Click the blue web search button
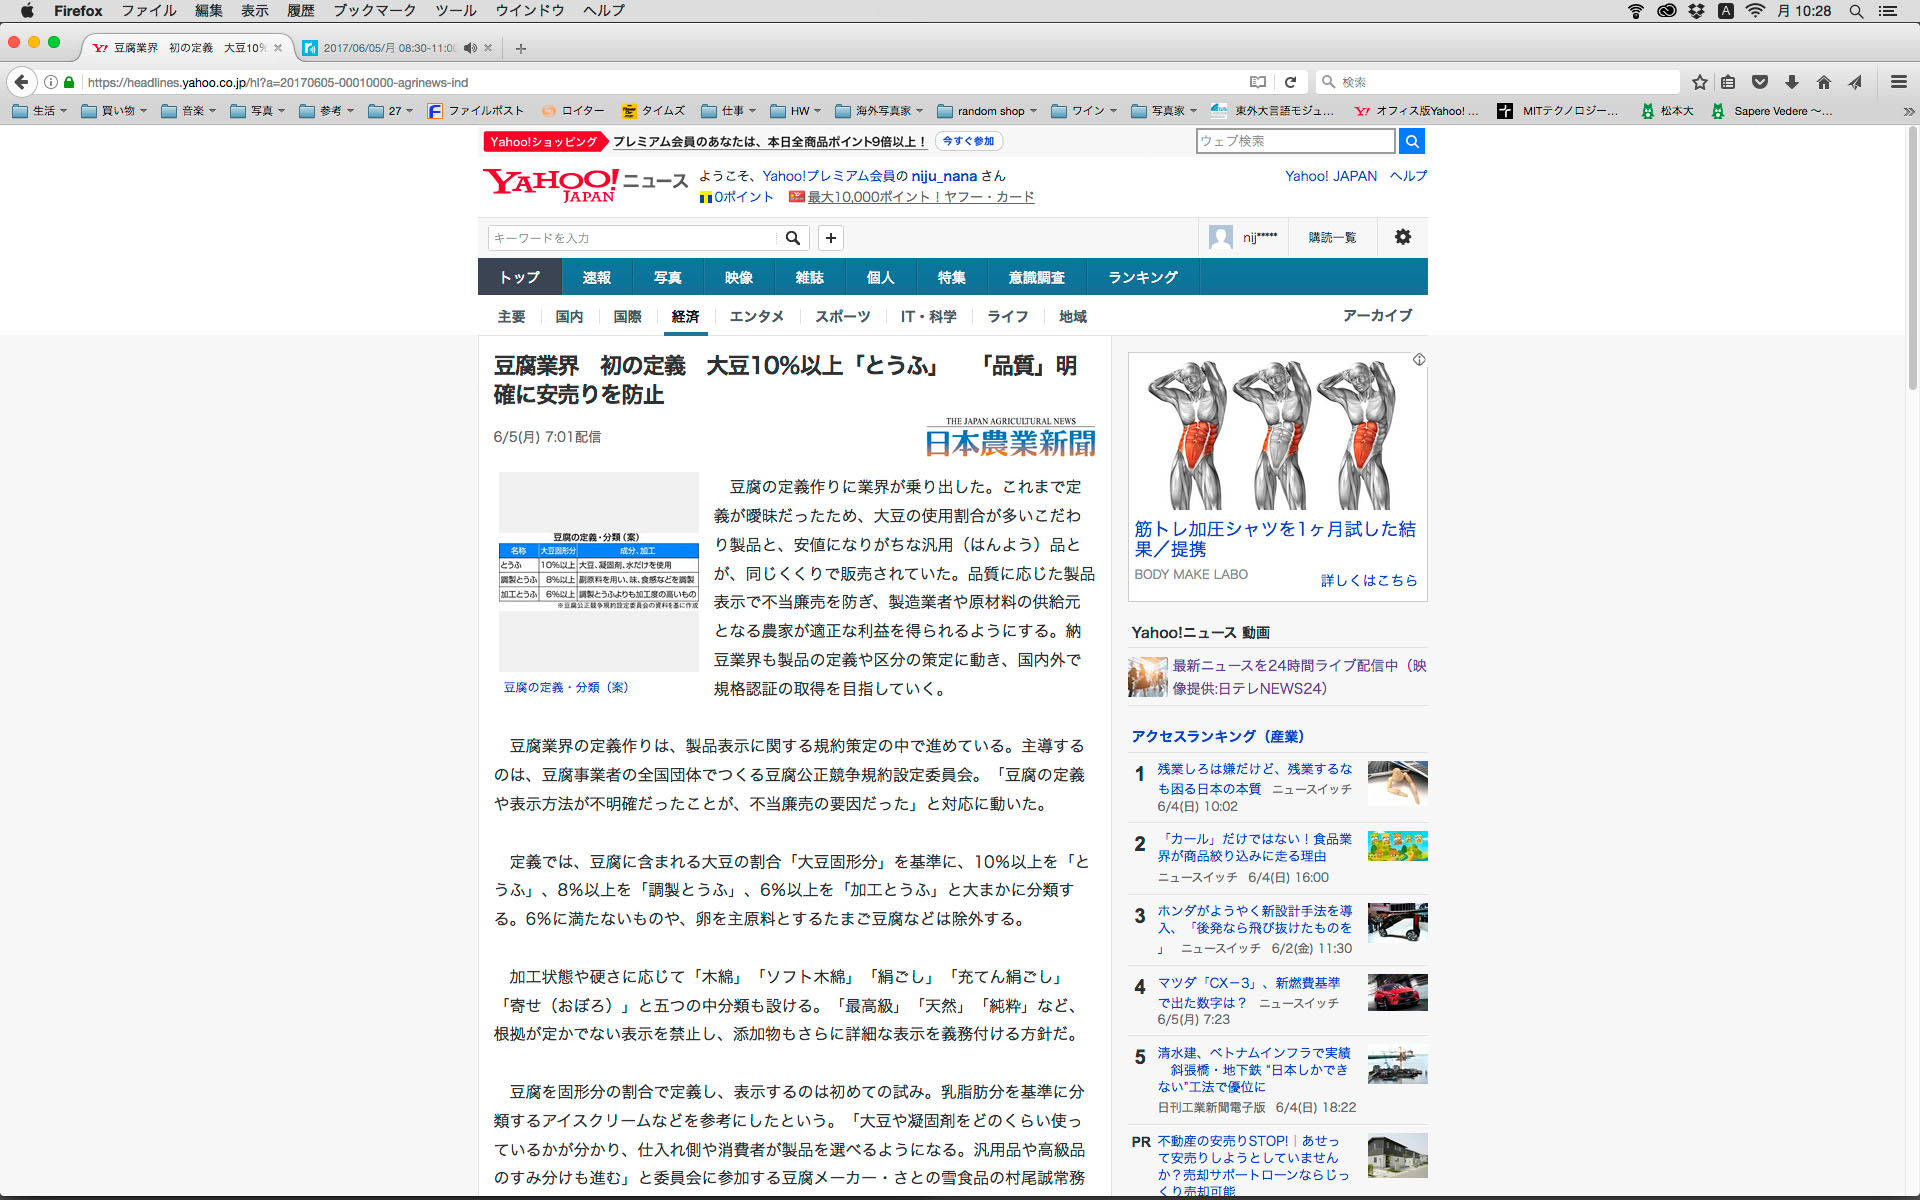Image resolution: width=1920 pixels, height=1200 pixels. point(1411,141)
